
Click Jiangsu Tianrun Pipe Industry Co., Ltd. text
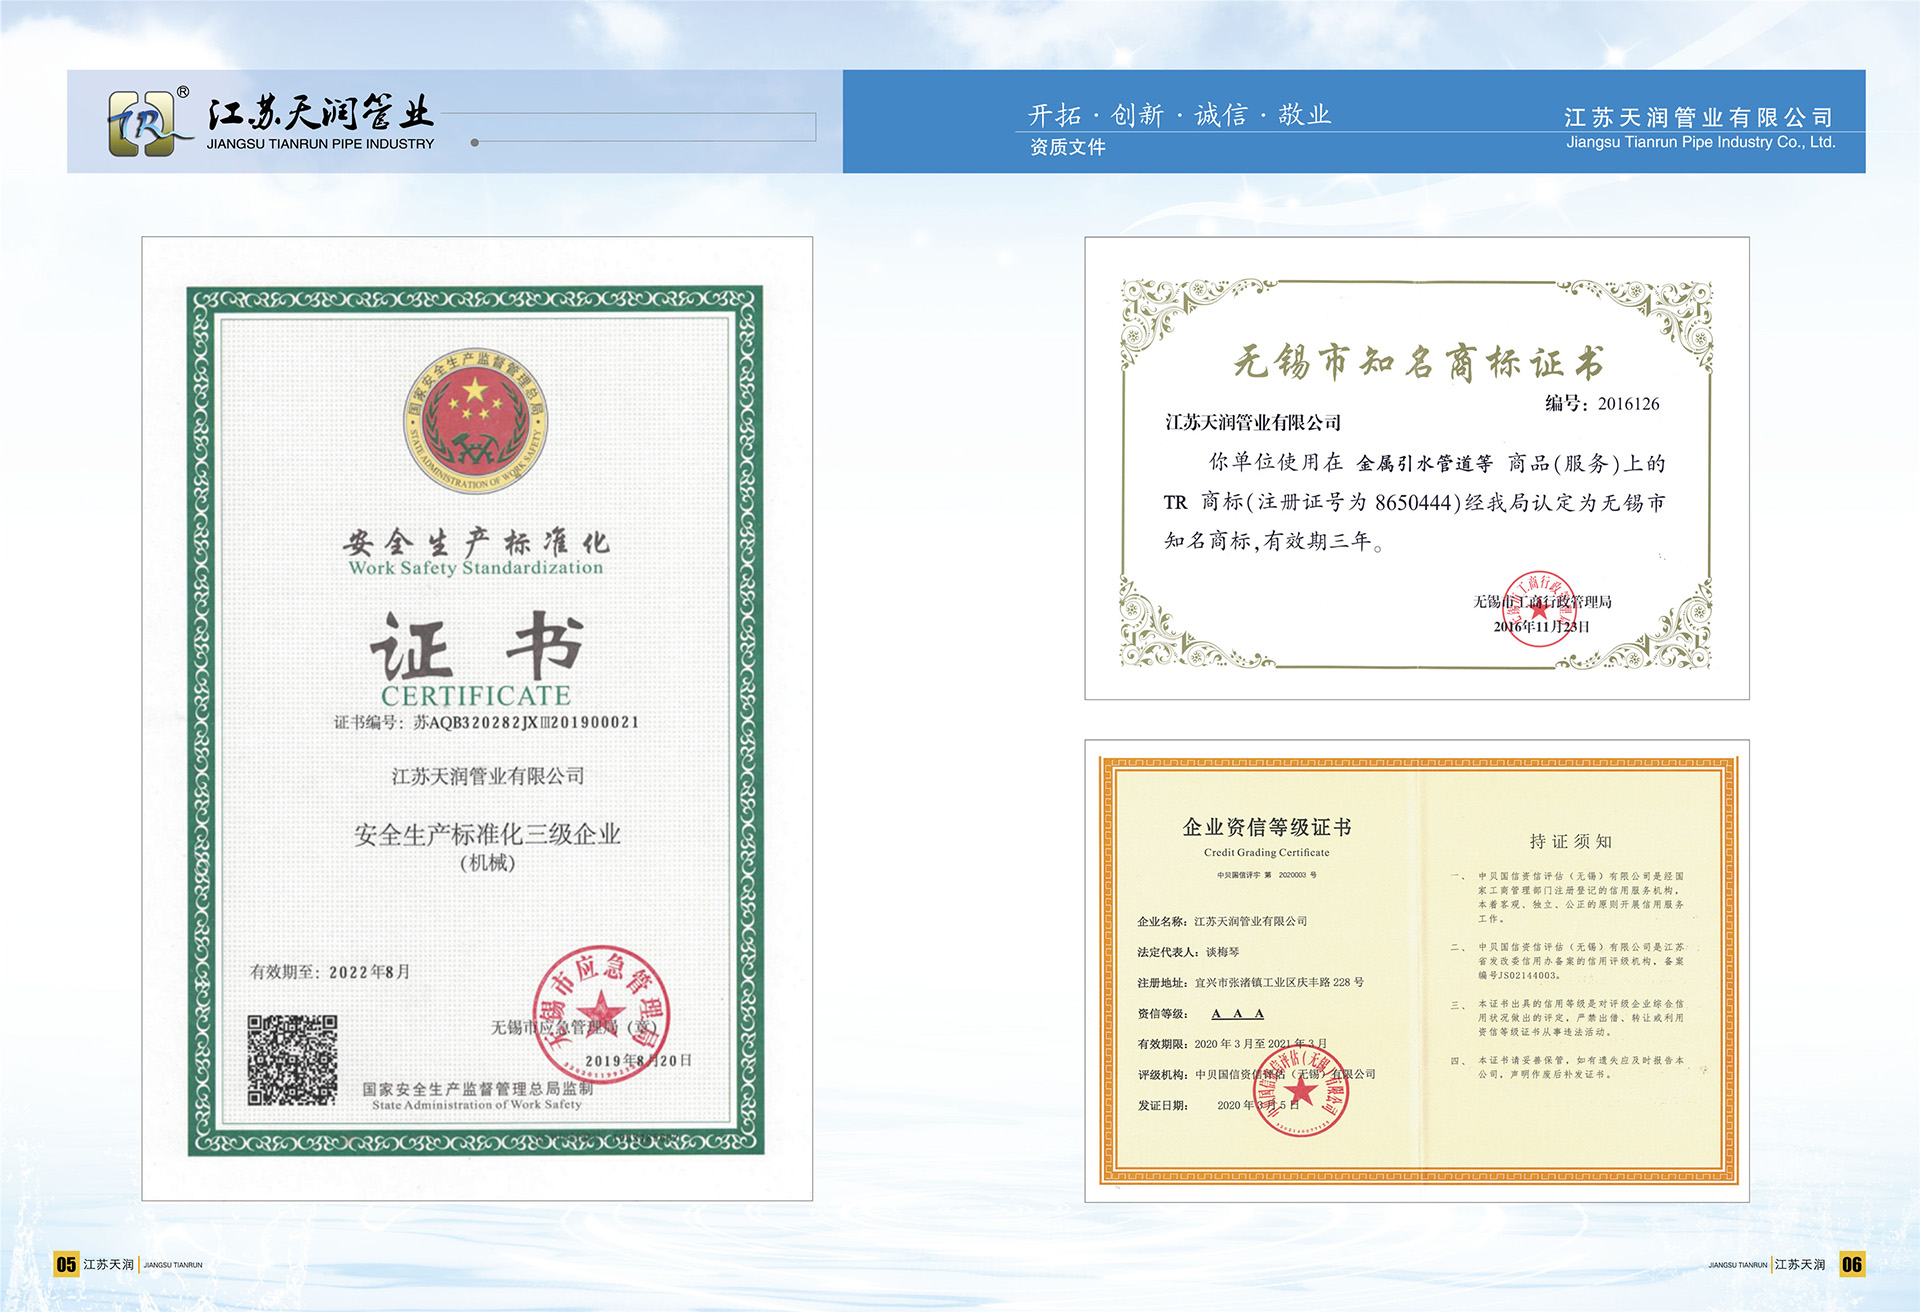point(1700,142)
